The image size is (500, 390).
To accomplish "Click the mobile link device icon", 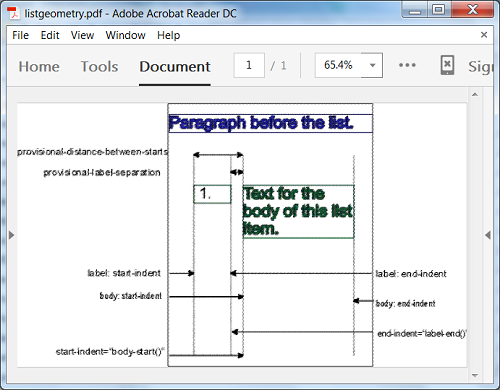I will click(447, 65).
